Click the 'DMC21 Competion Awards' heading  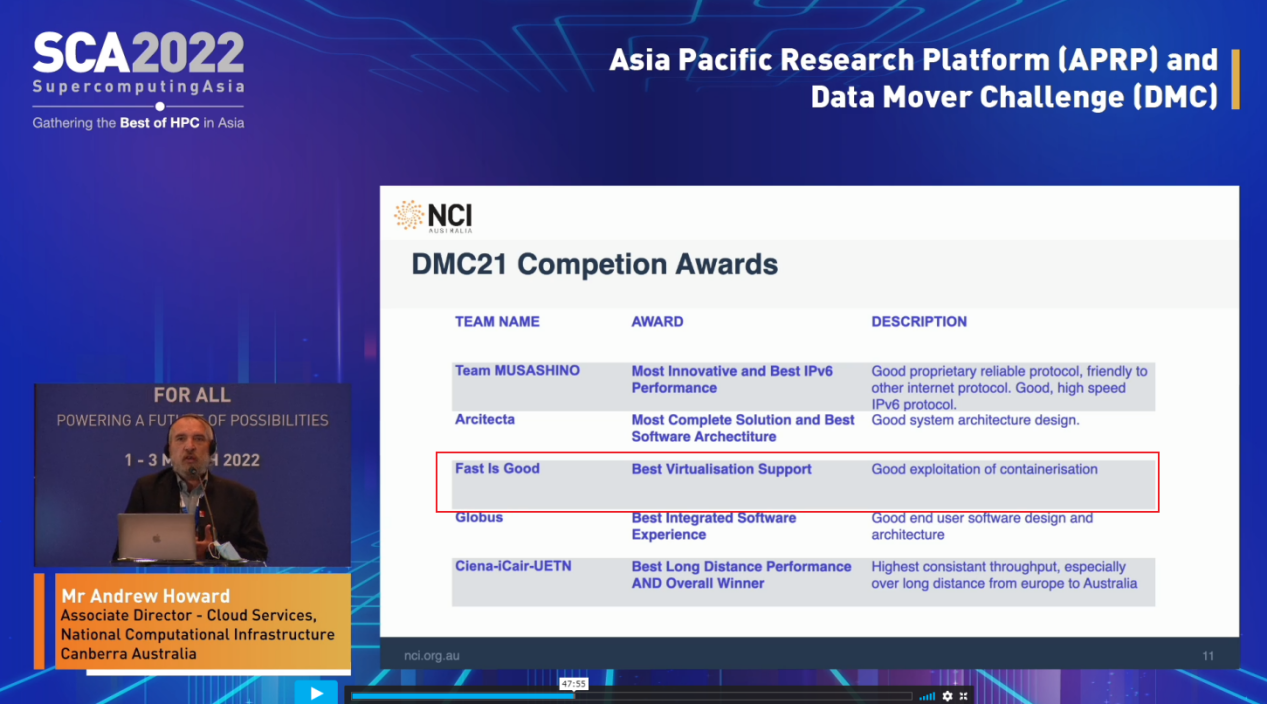tap(594, 265)
